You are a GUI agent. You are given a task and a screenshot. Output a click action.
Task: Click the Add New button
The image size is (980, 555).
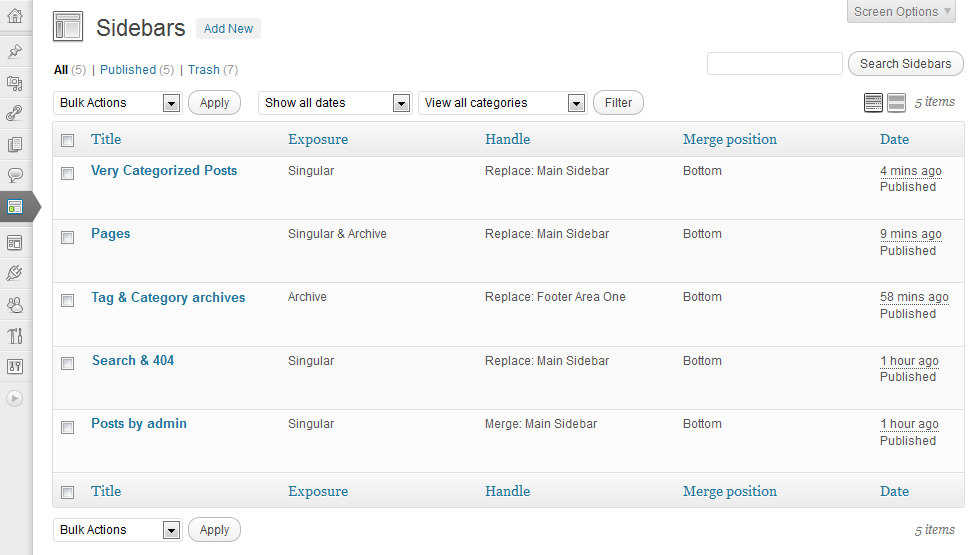(x=228, y=29)
